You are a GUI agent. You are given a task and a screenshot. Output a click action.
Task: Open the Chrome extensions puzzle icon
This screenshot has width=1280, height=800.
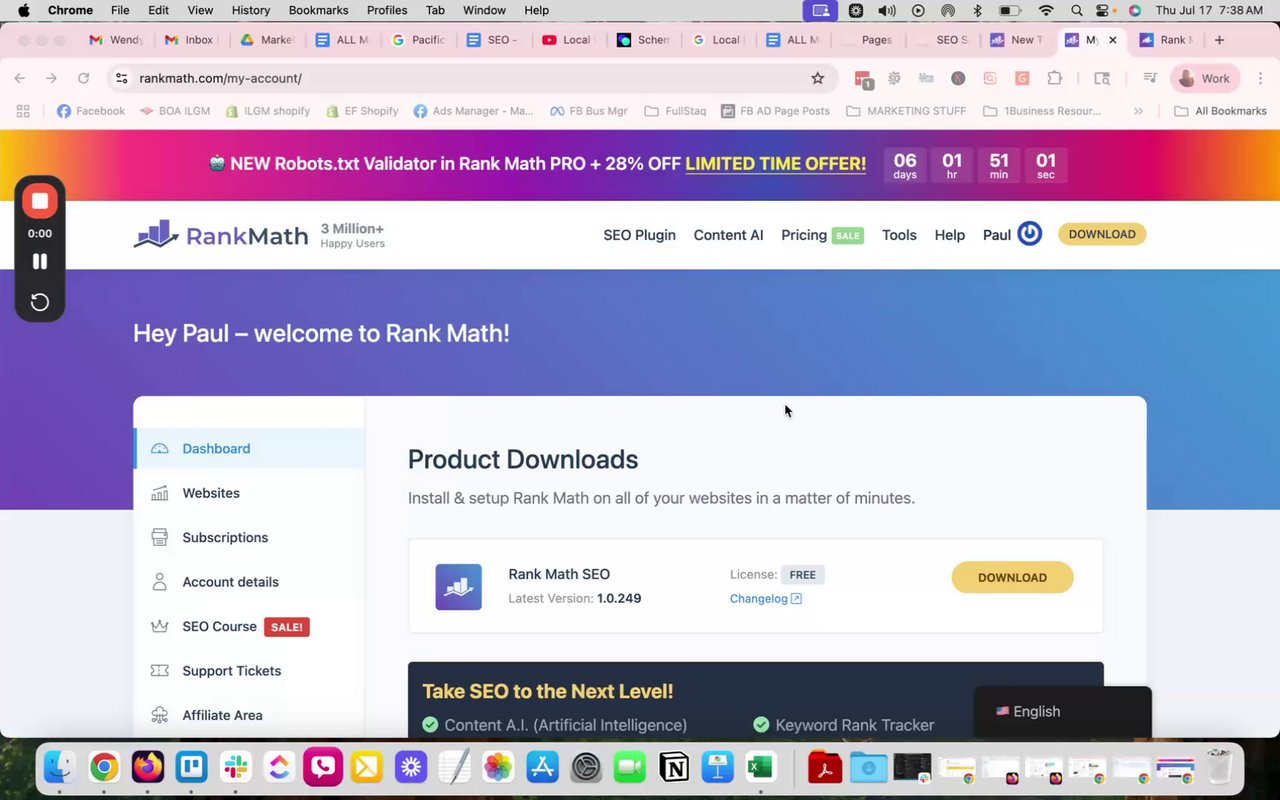click(1054, 78)
